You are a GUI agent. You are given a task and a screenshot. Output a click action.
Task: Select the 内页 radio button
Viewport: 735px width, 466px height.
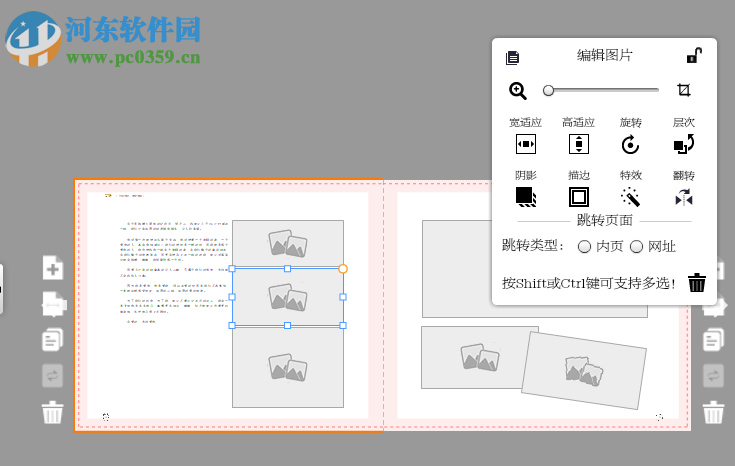[x=584, y=247]
